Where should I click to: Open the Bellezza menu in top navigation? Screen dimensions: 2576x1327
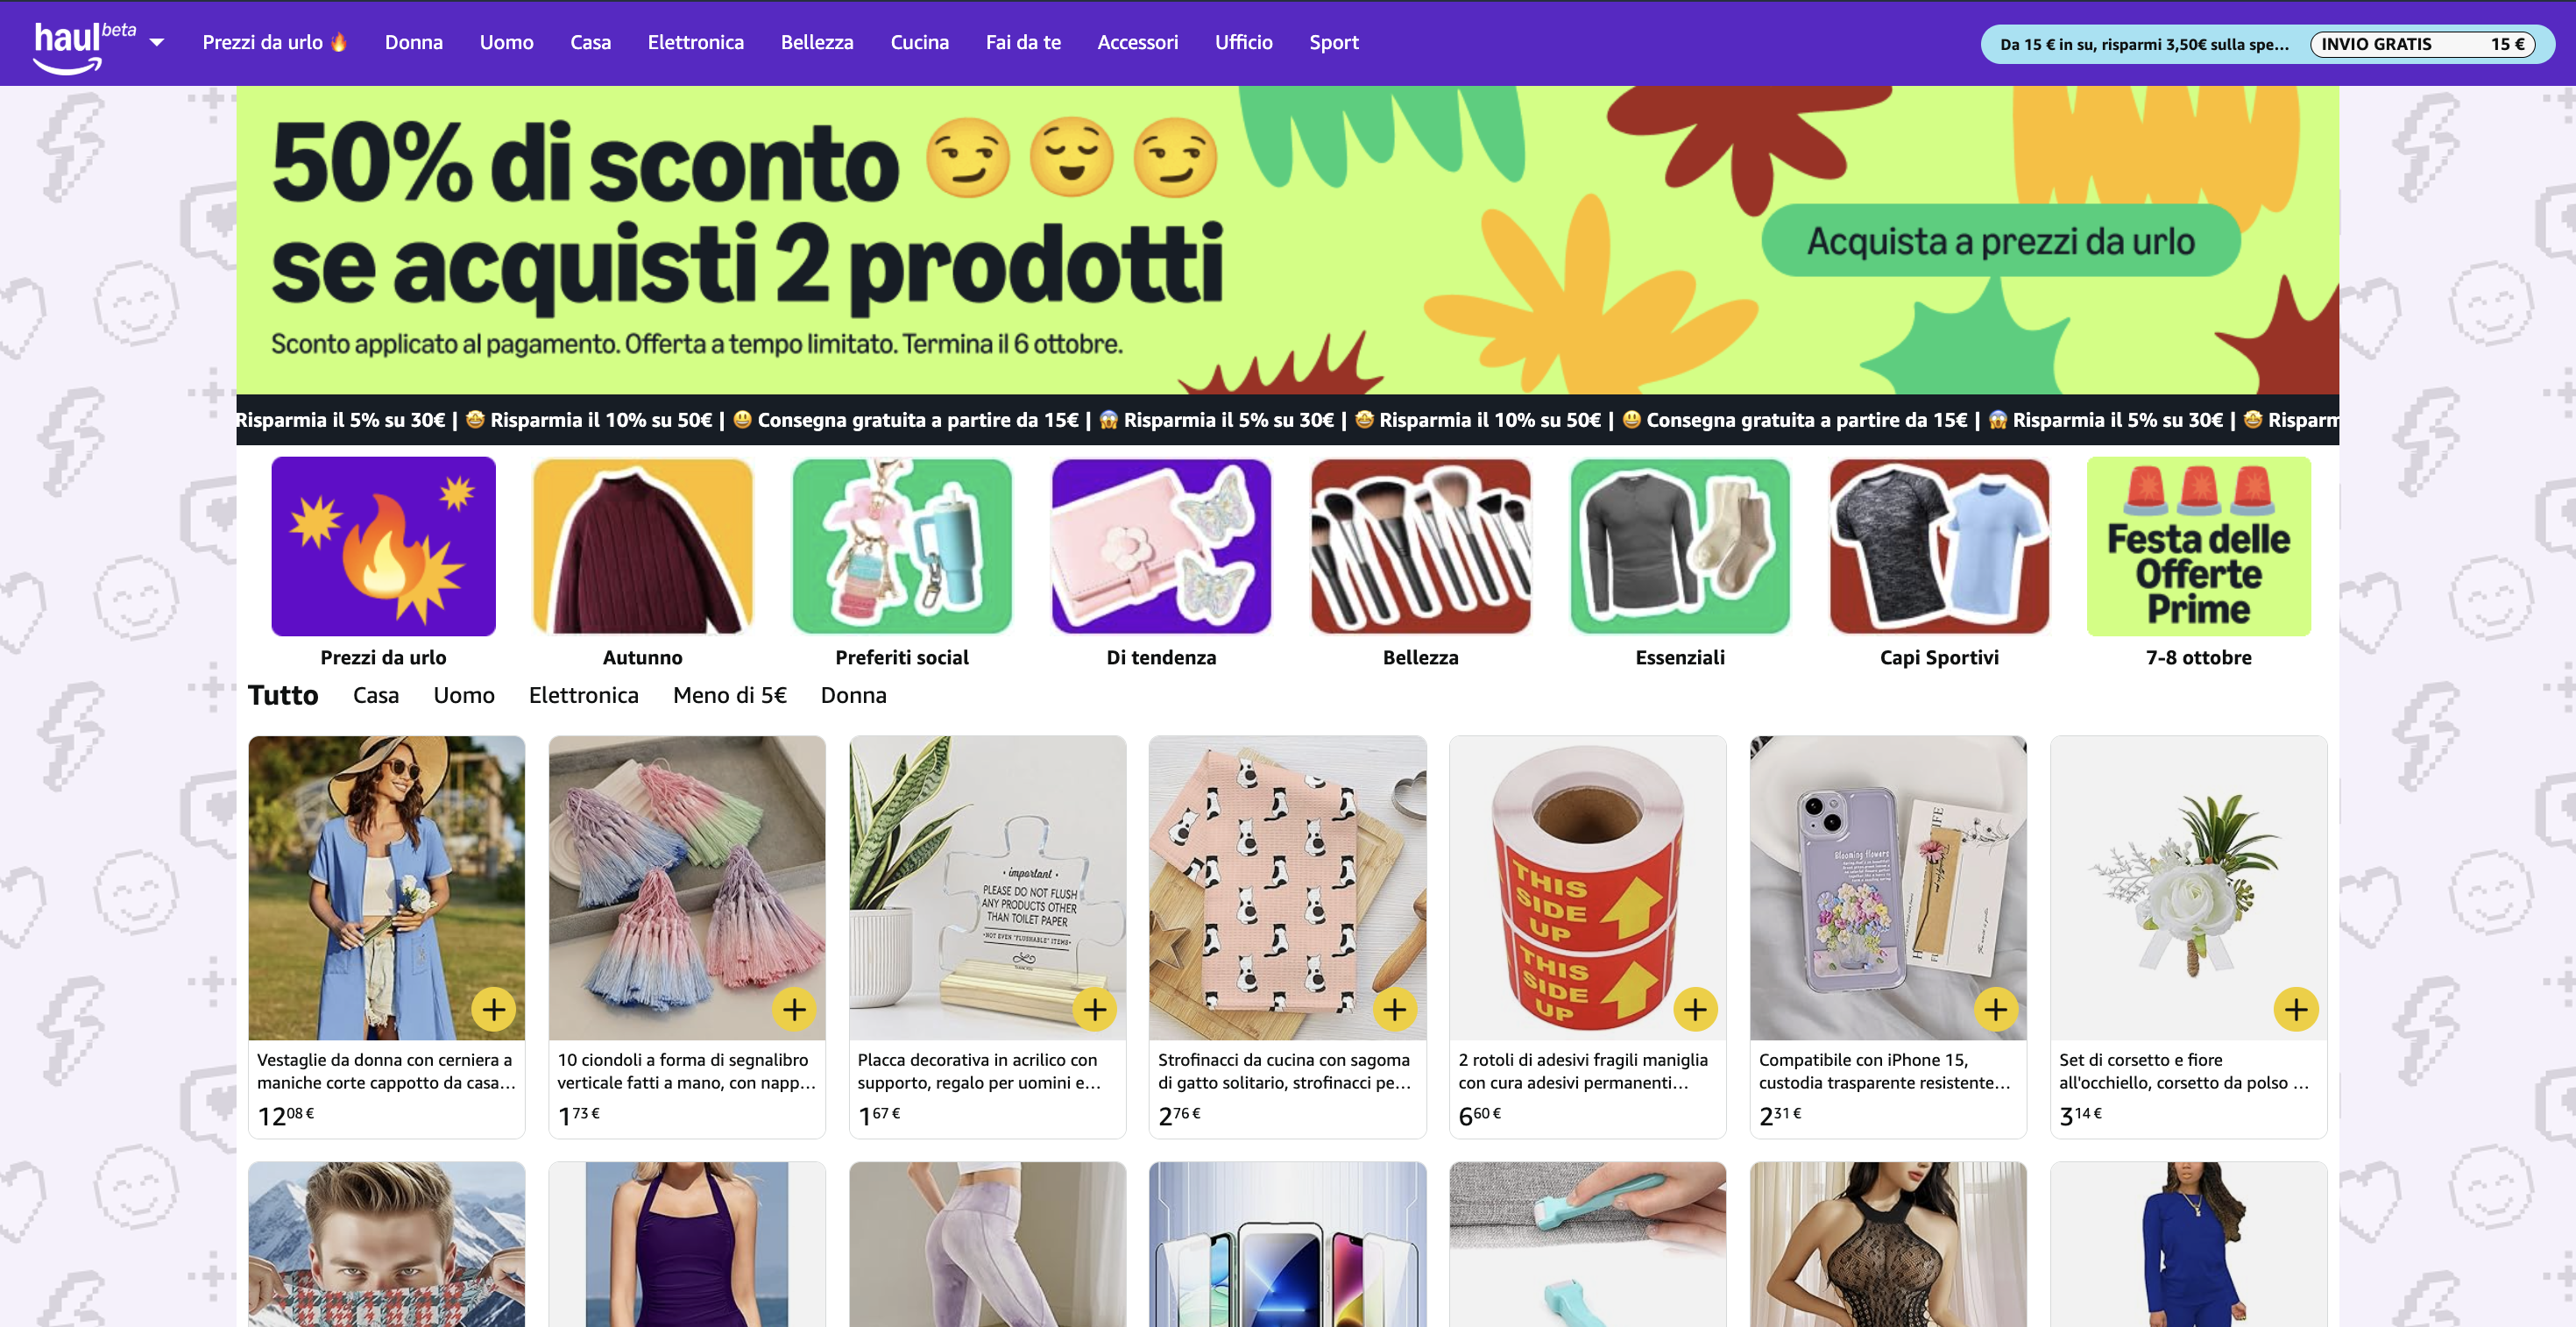[817, 42]
